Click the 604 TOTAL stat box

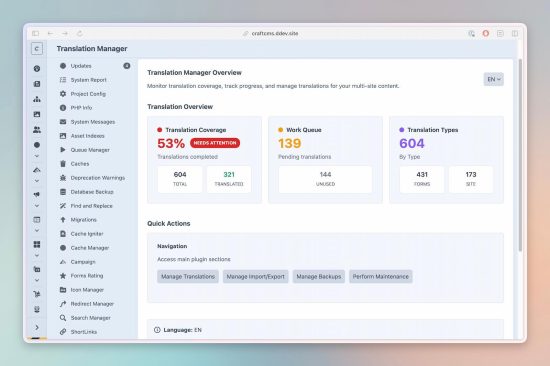(180, 179)
